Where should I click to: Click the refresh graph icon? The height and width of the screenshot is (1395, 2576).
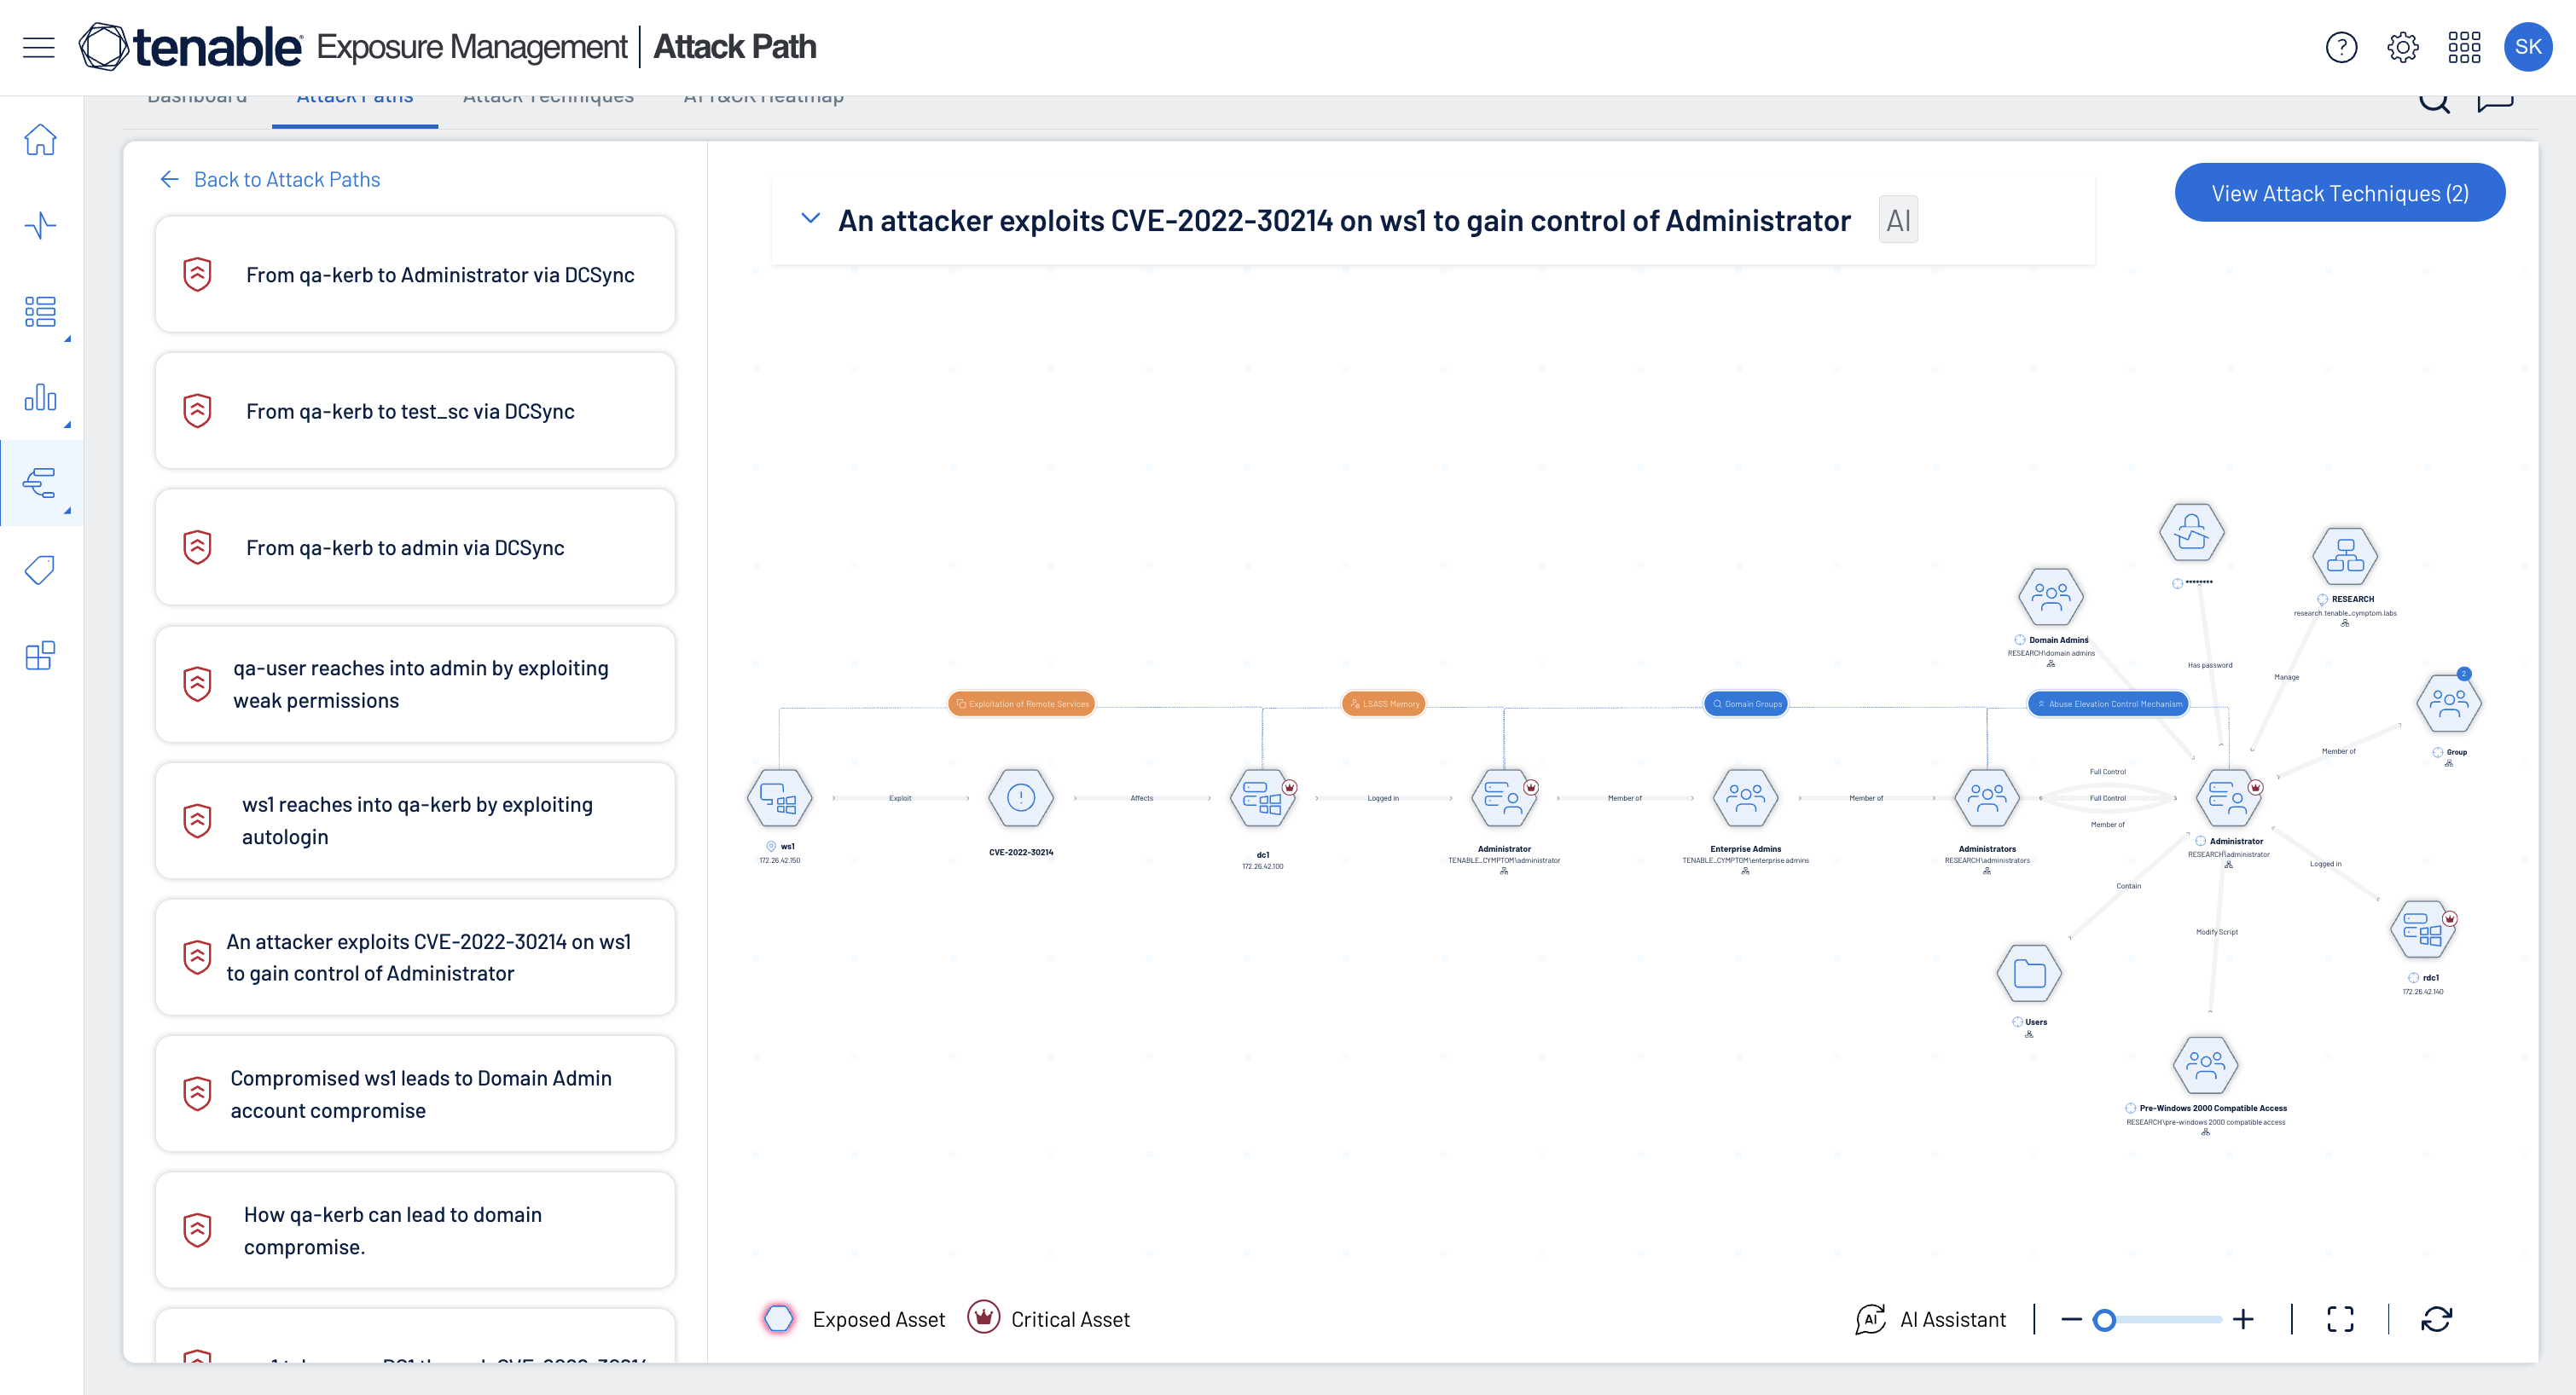[2436, 1319]
